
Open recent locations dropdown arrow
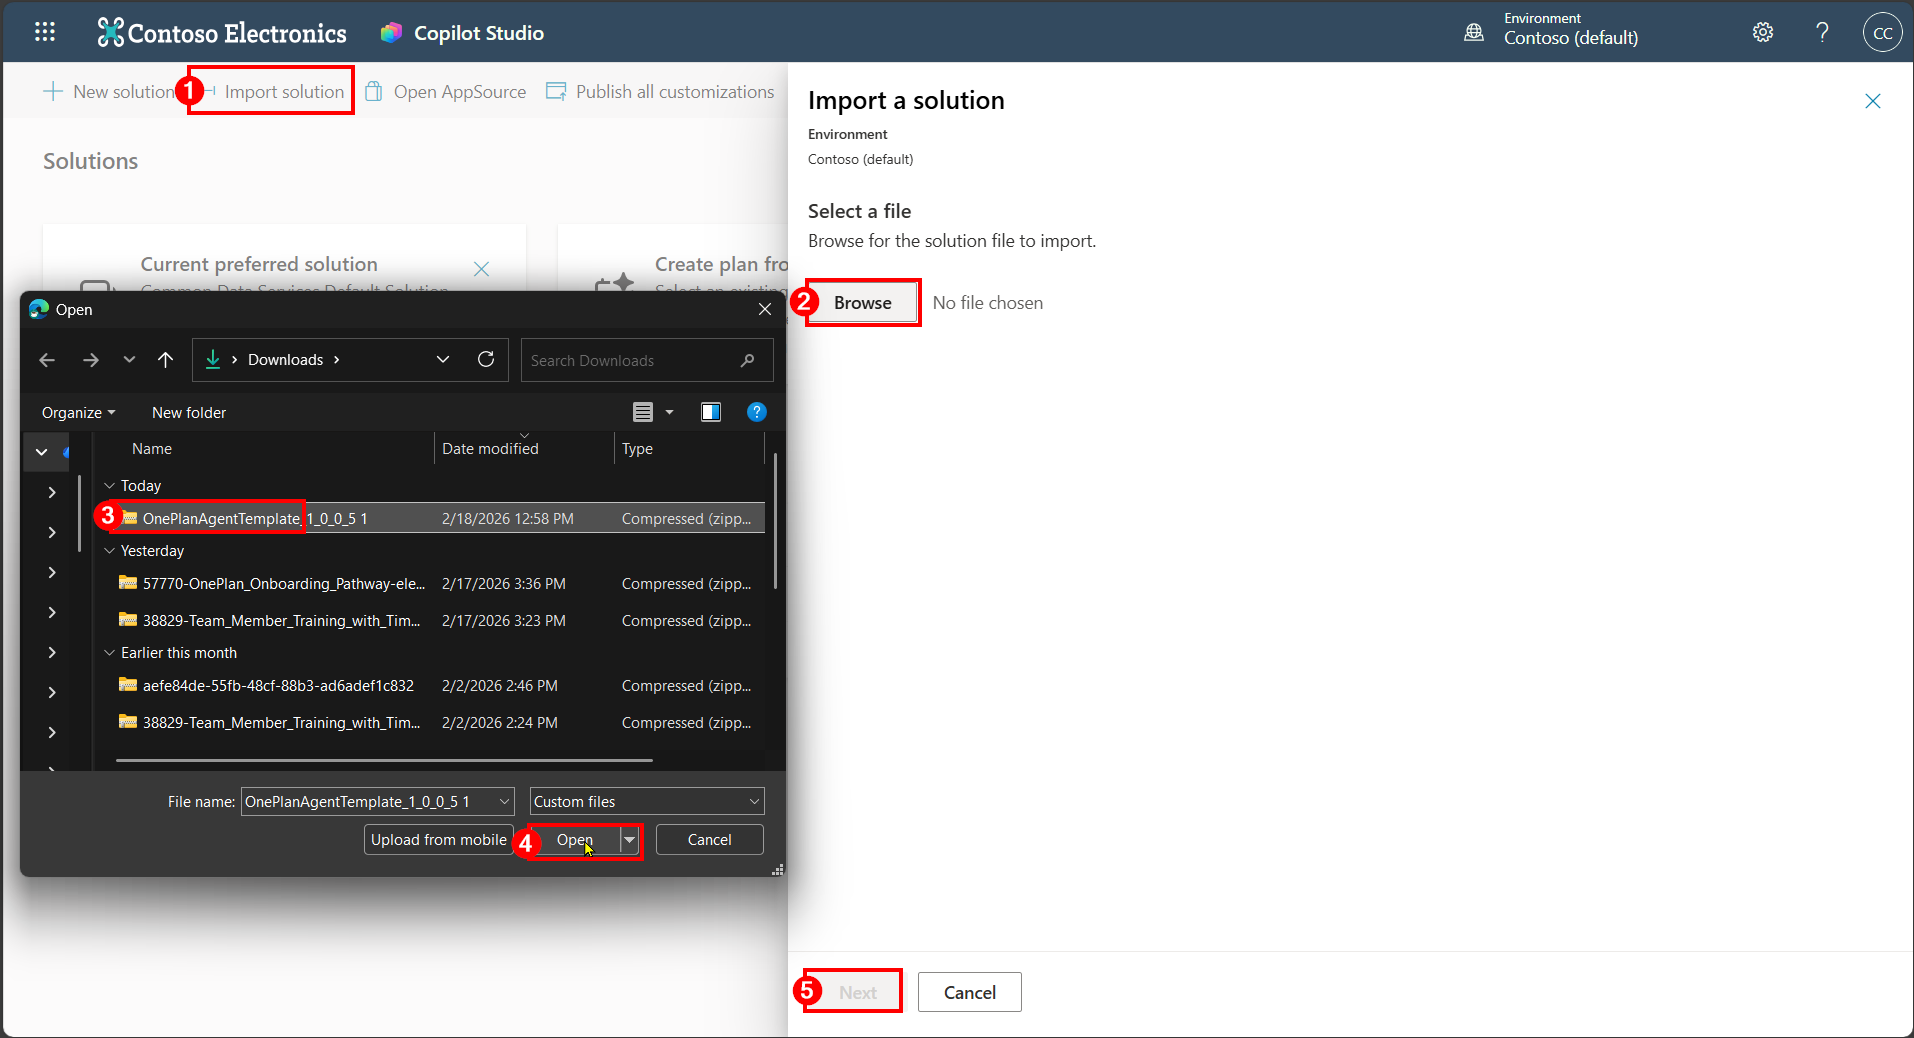tap(129, 360)
